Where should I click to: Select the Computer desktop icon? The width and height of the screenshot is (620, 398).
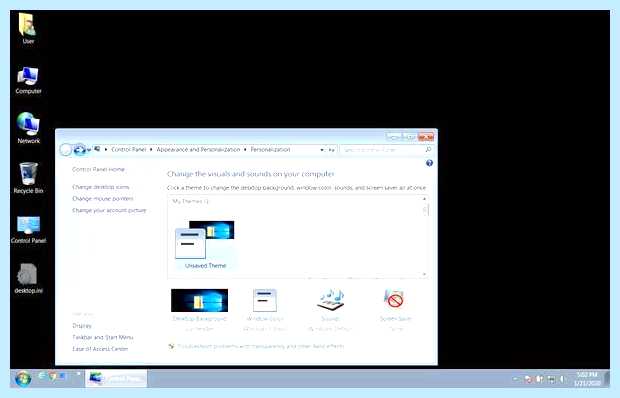[x=28, y=80]
